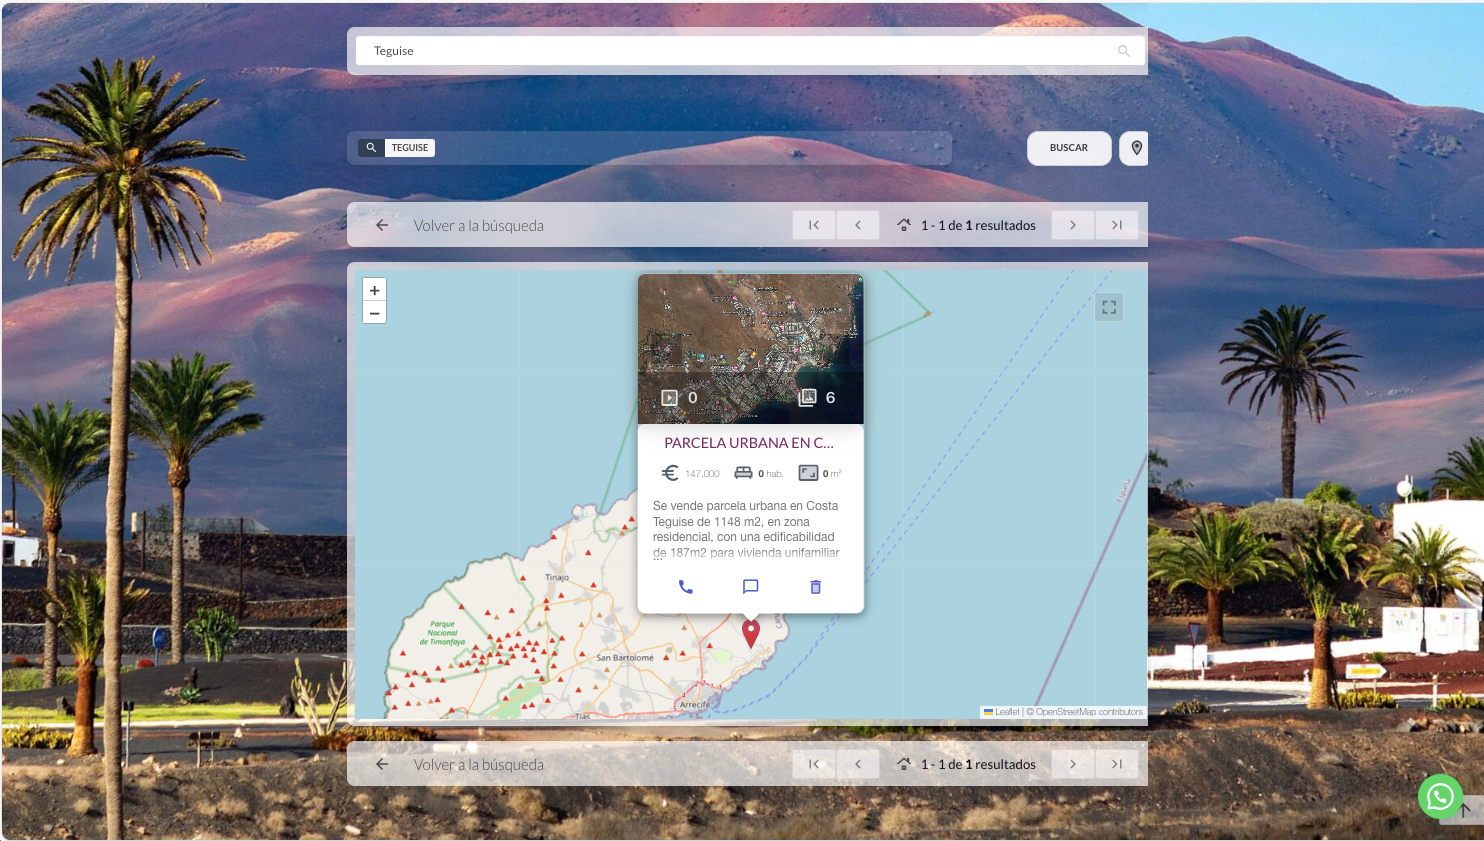Follow the bottom Volver a la búsqueda link
This screenshot has height=841, width=1484.
479,765
